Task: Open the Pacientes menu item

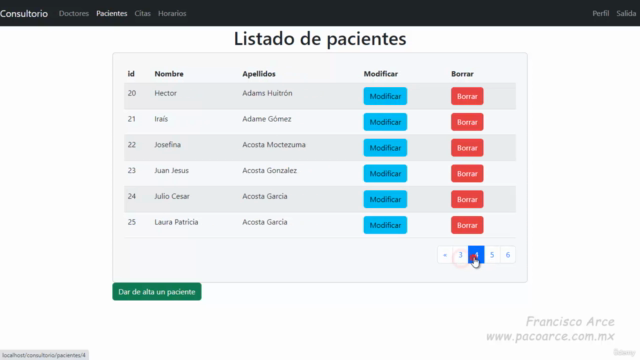Action: pos(111,13)
